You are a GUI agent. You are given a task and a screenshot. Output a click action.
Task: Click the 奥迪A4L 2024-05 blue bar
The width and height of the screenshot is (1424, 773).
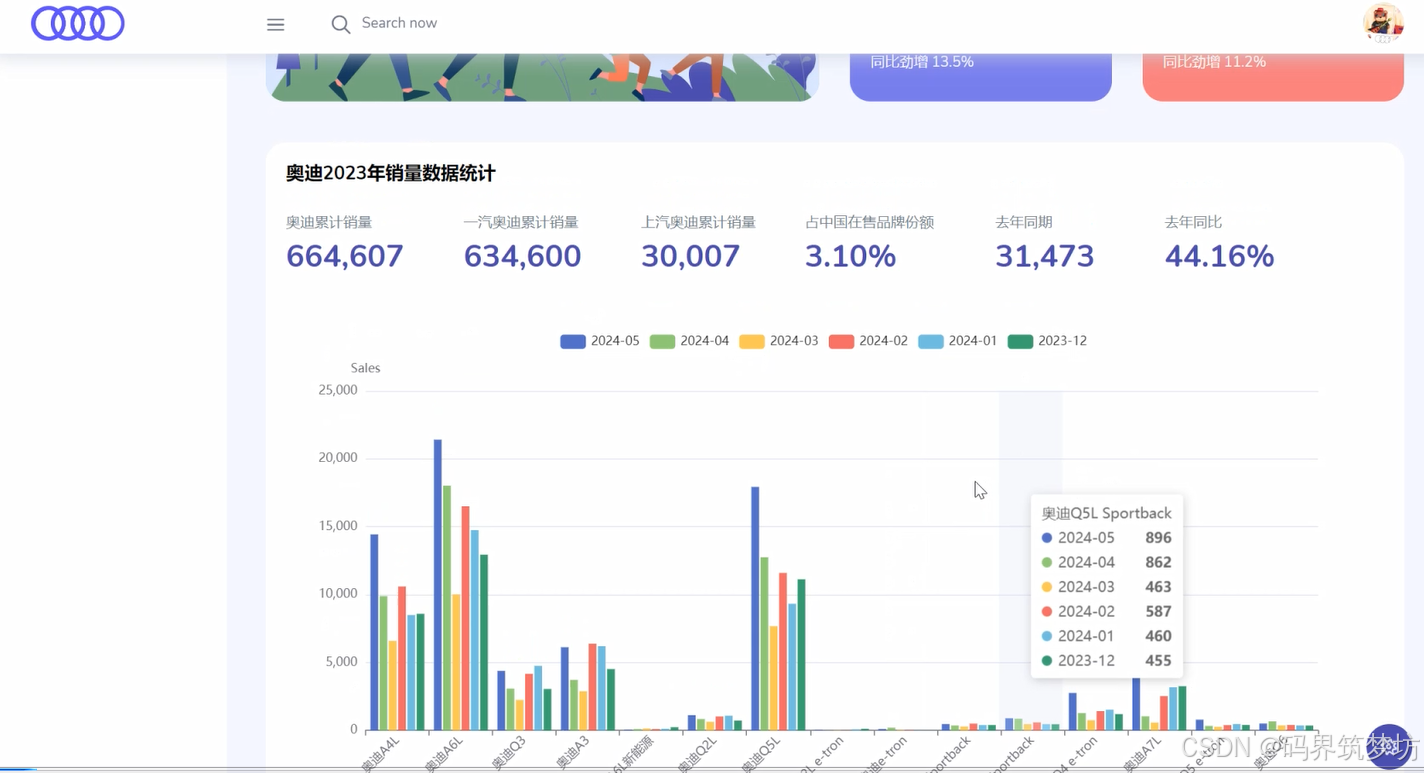point(374,632)
